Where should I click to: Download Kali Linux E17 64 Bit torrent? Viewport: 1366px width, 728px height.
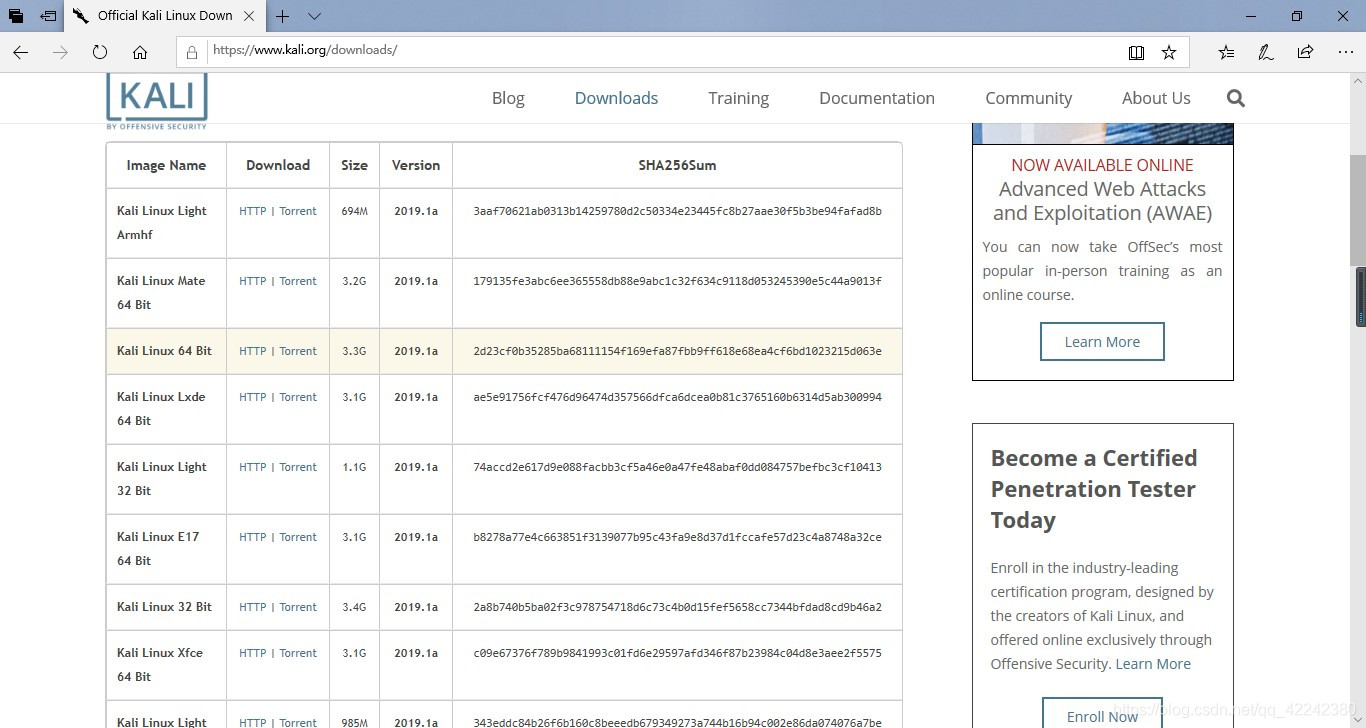[298, 537]
